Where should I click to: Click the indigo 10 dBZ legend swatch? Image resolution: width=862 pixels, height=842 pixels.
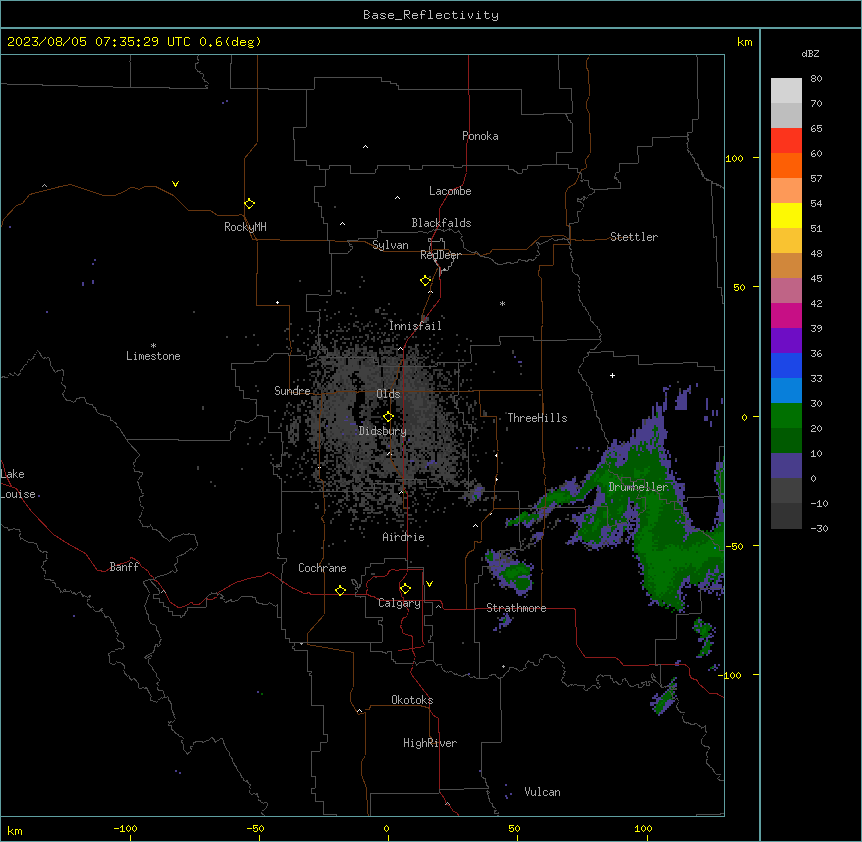click(786, 466)
